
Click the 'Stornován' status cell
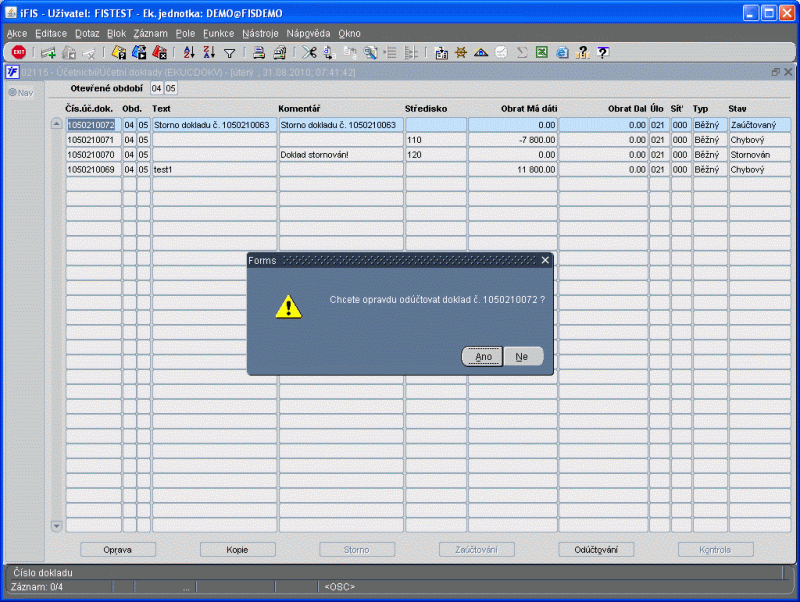[760, 155]
